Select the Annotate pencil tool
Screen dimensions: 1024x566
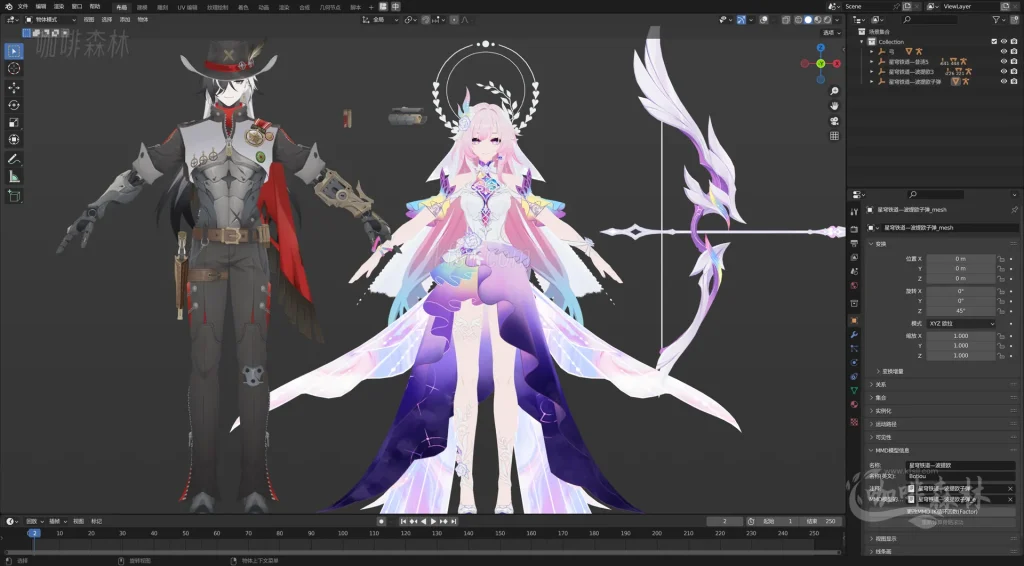(x=14, y=159)
